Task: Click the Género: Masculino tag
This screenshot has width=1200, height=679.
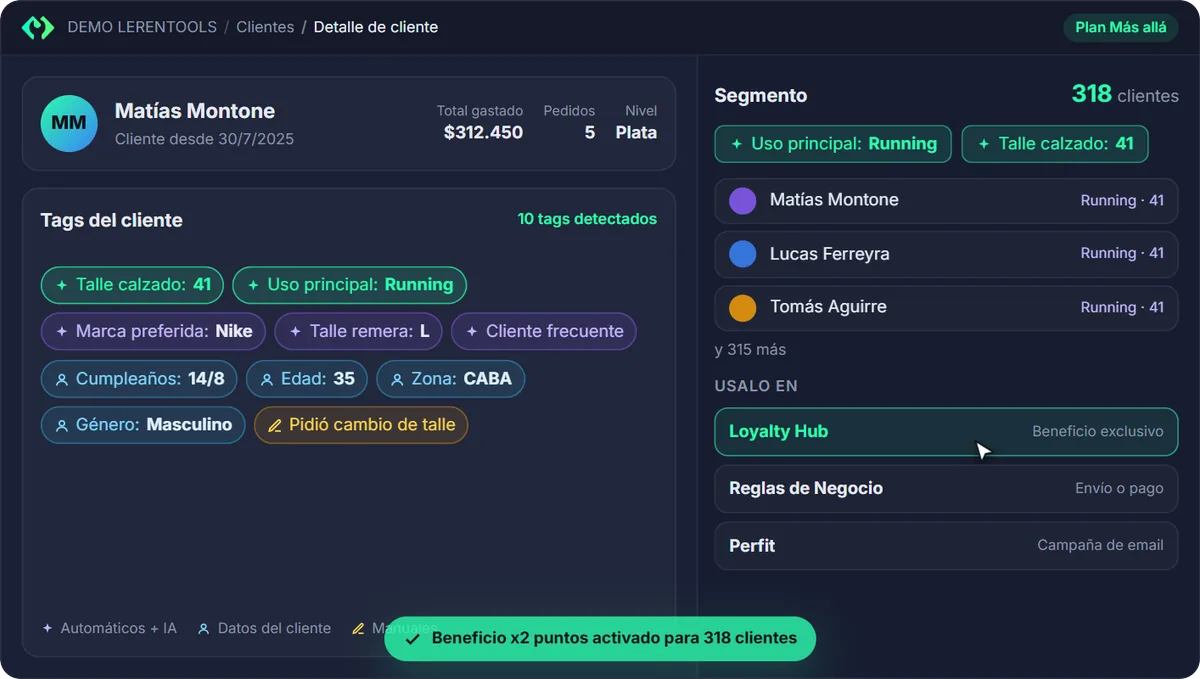Action: tap(143, 425)
